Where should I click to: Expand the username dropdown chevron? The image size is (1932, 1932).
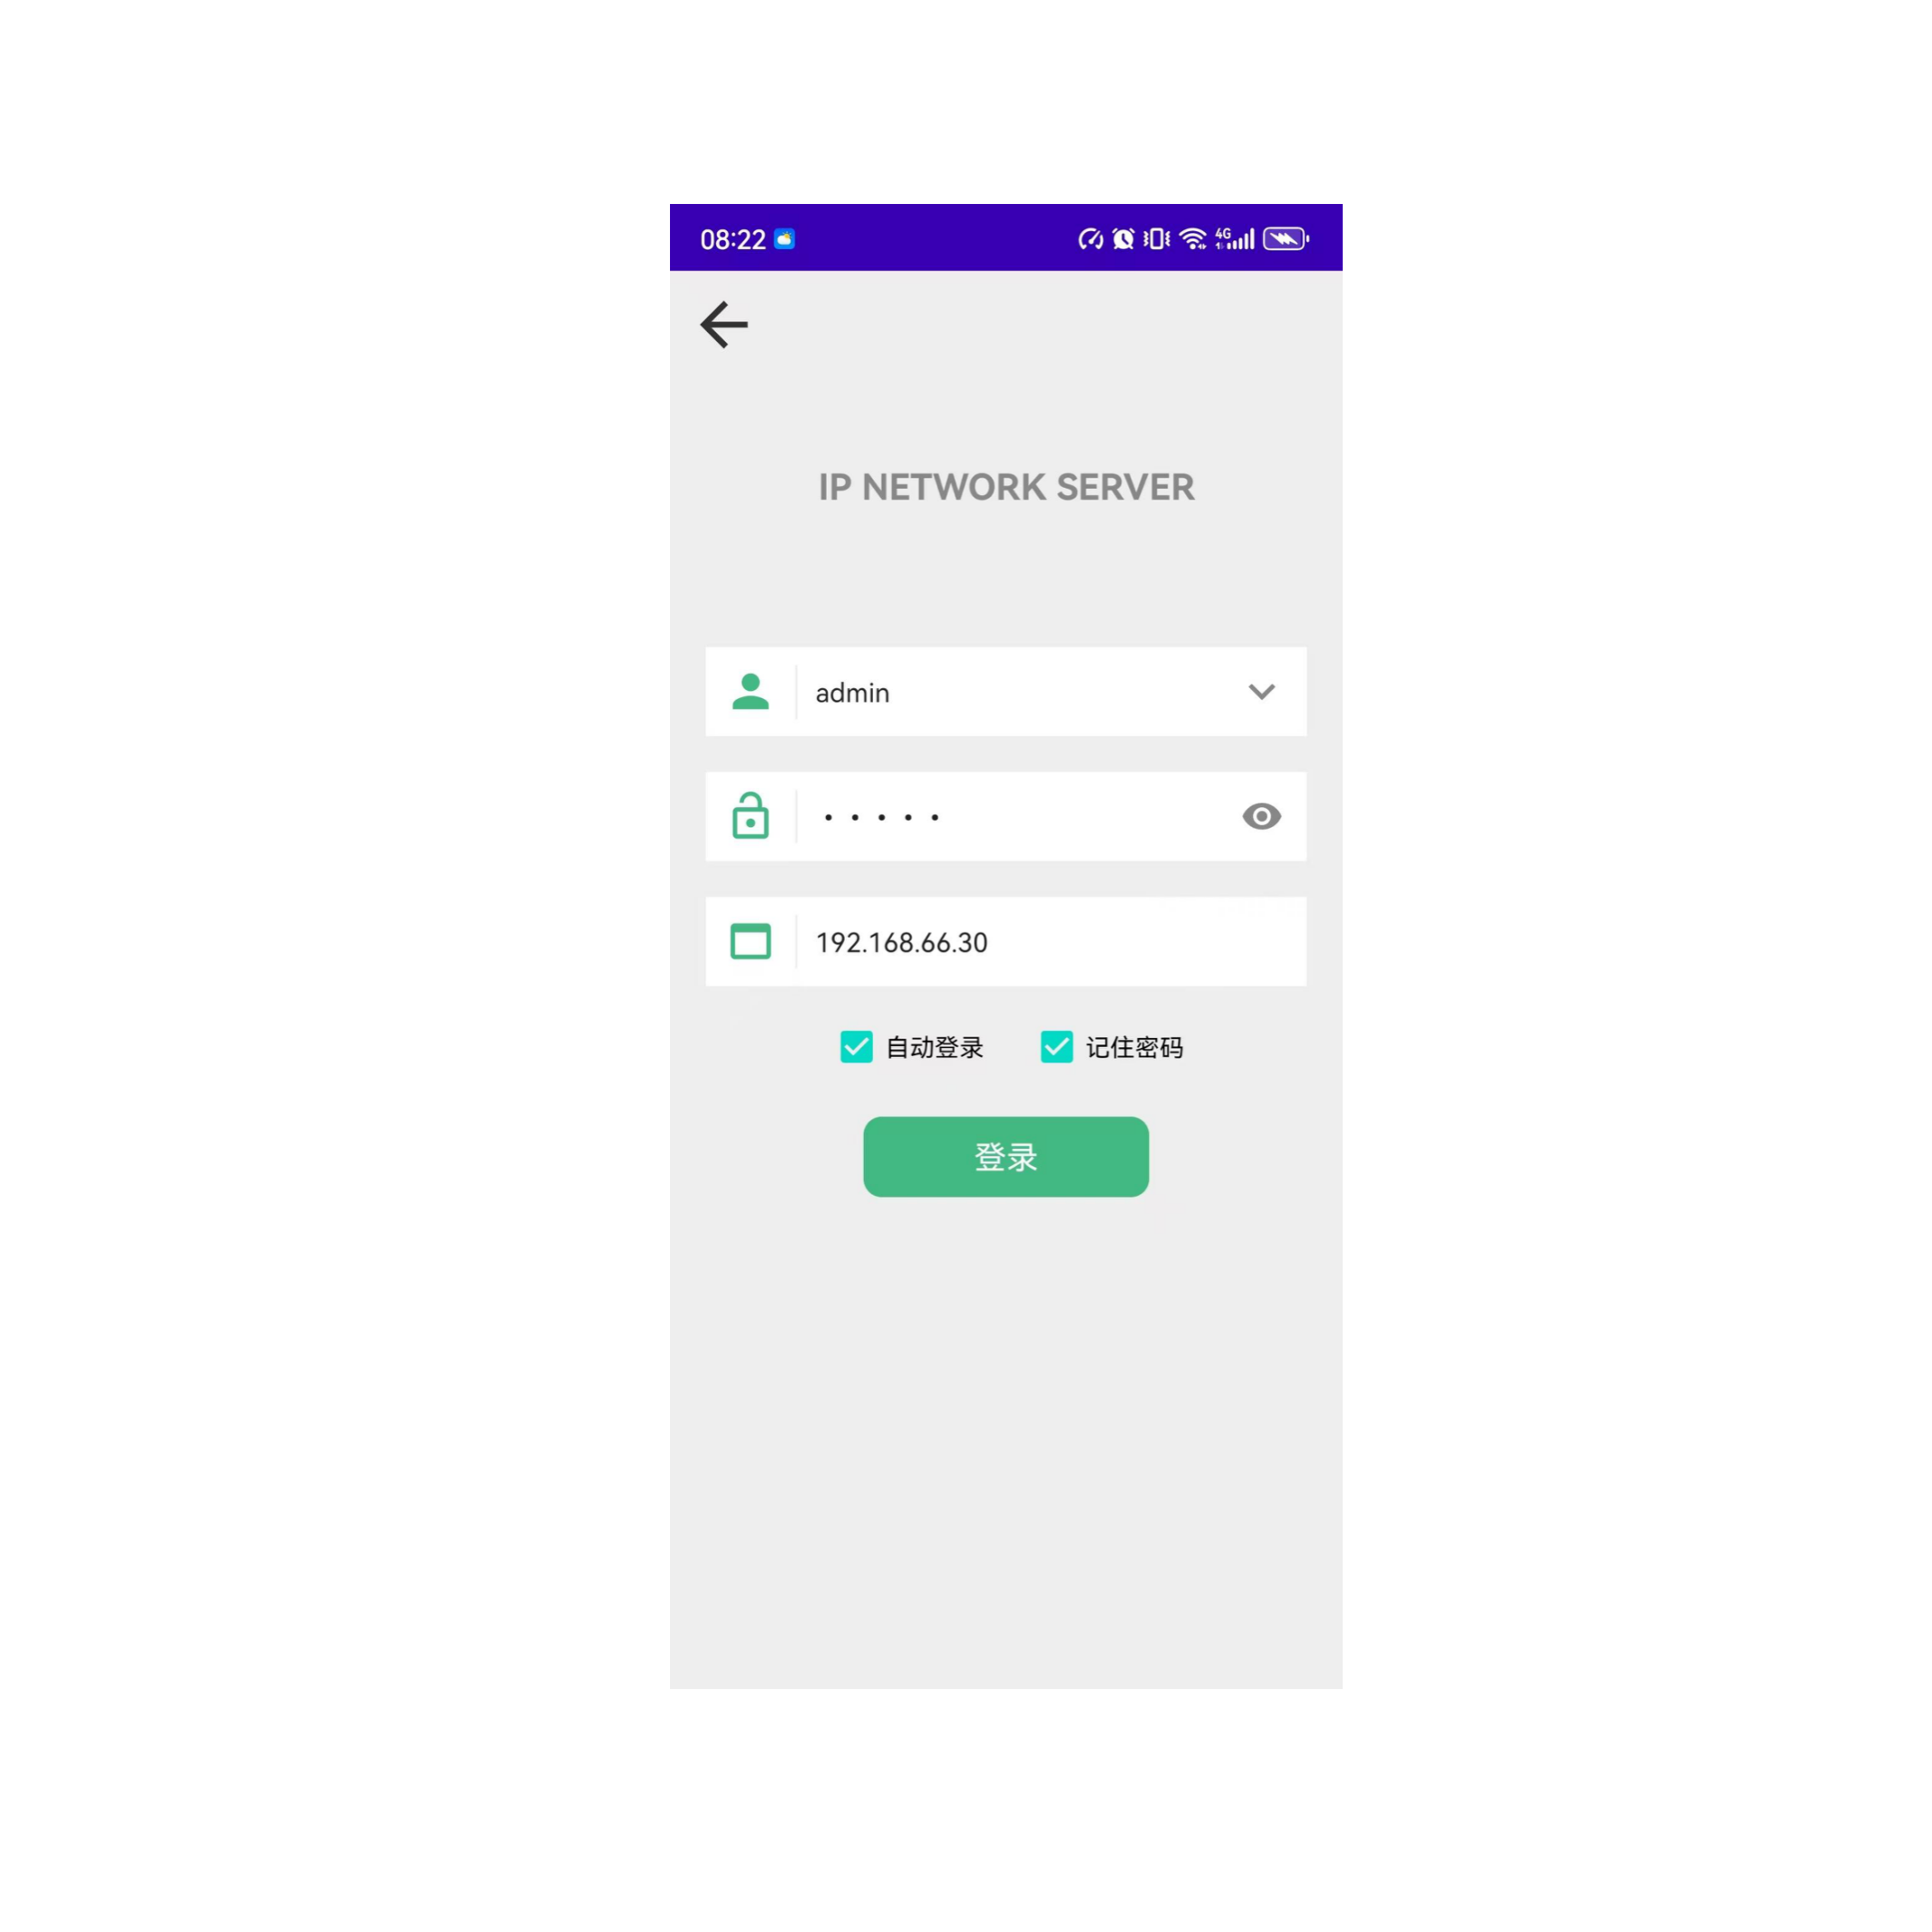coord(1261,692)
